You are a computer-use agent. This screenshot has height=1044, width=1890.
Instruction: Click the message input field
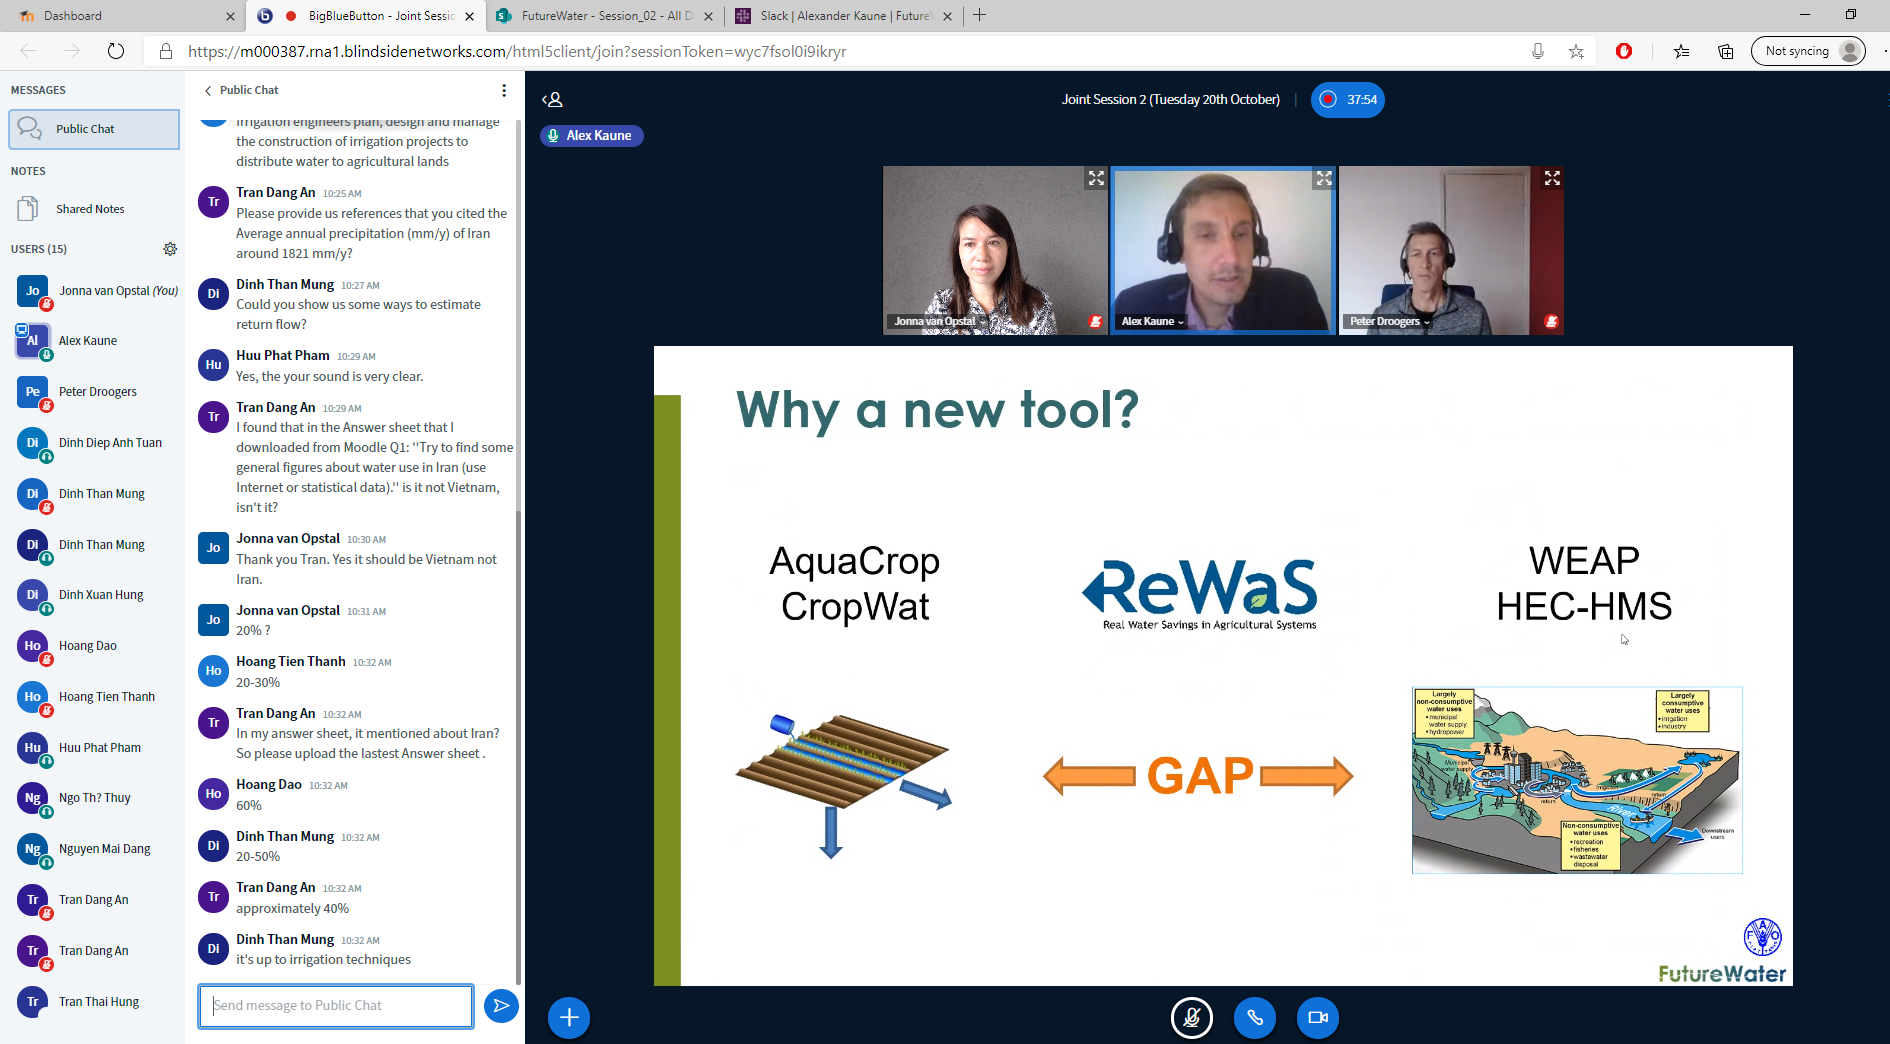click(x=336, y=1005)
